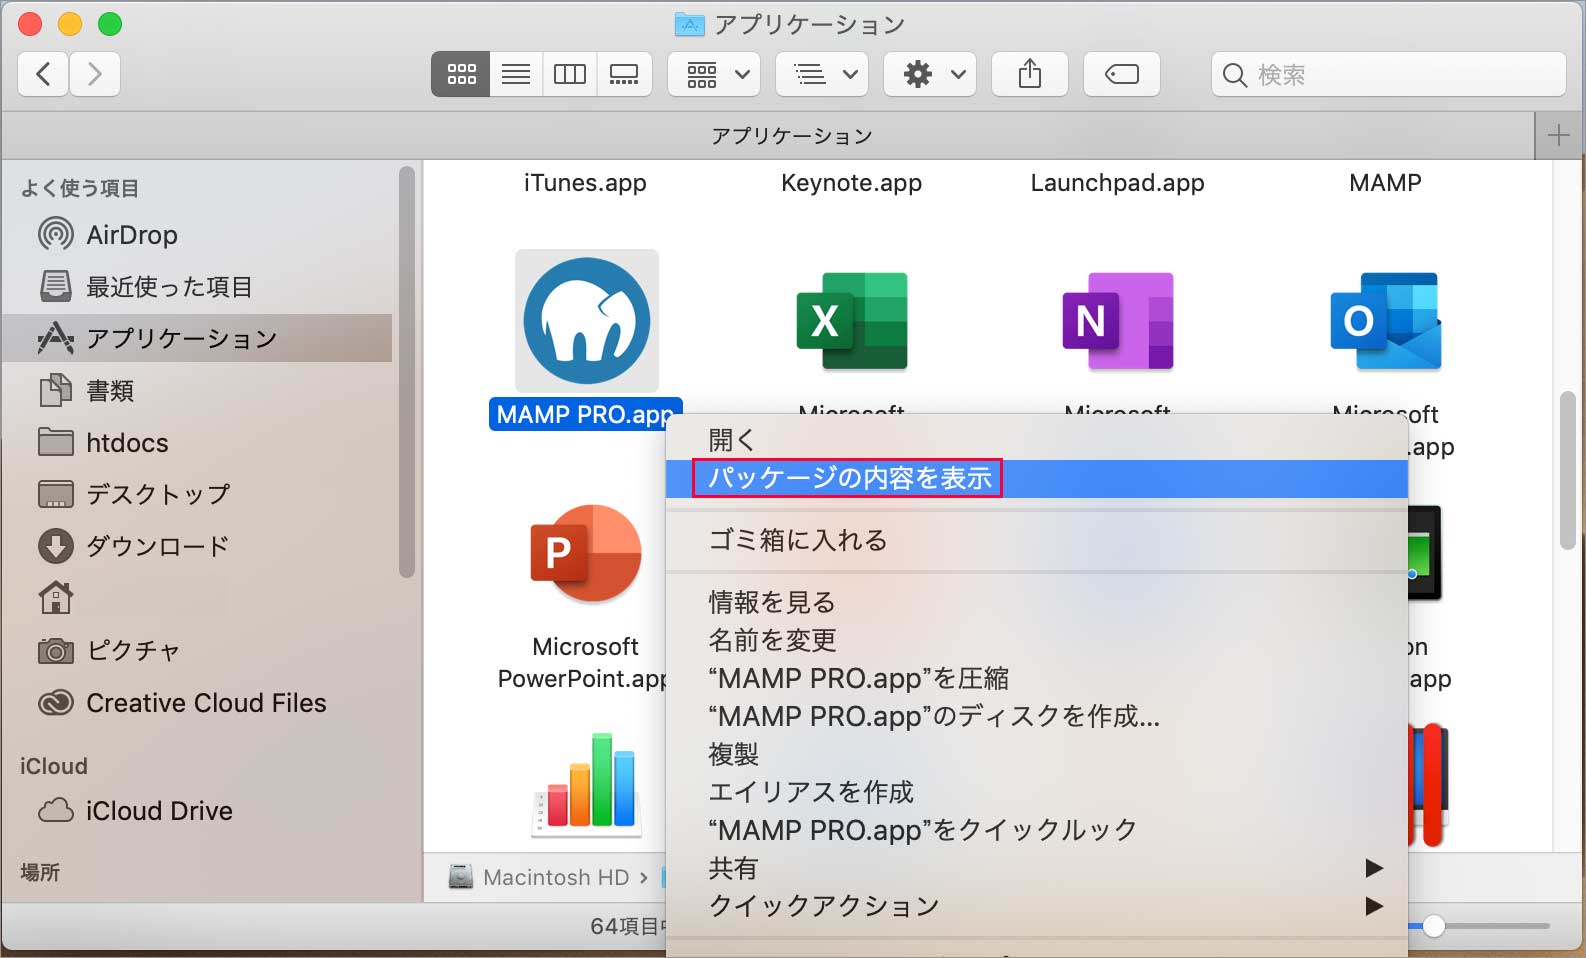This screenshot has height=958, width=1586.
Task: Select the Microsoft PowerPoint app icon
Action: 586,553
